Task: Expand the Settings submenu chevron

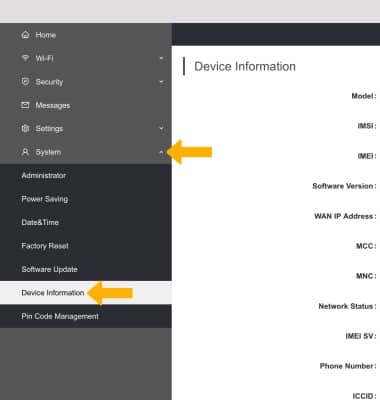Action: click(x=161, y=128)
